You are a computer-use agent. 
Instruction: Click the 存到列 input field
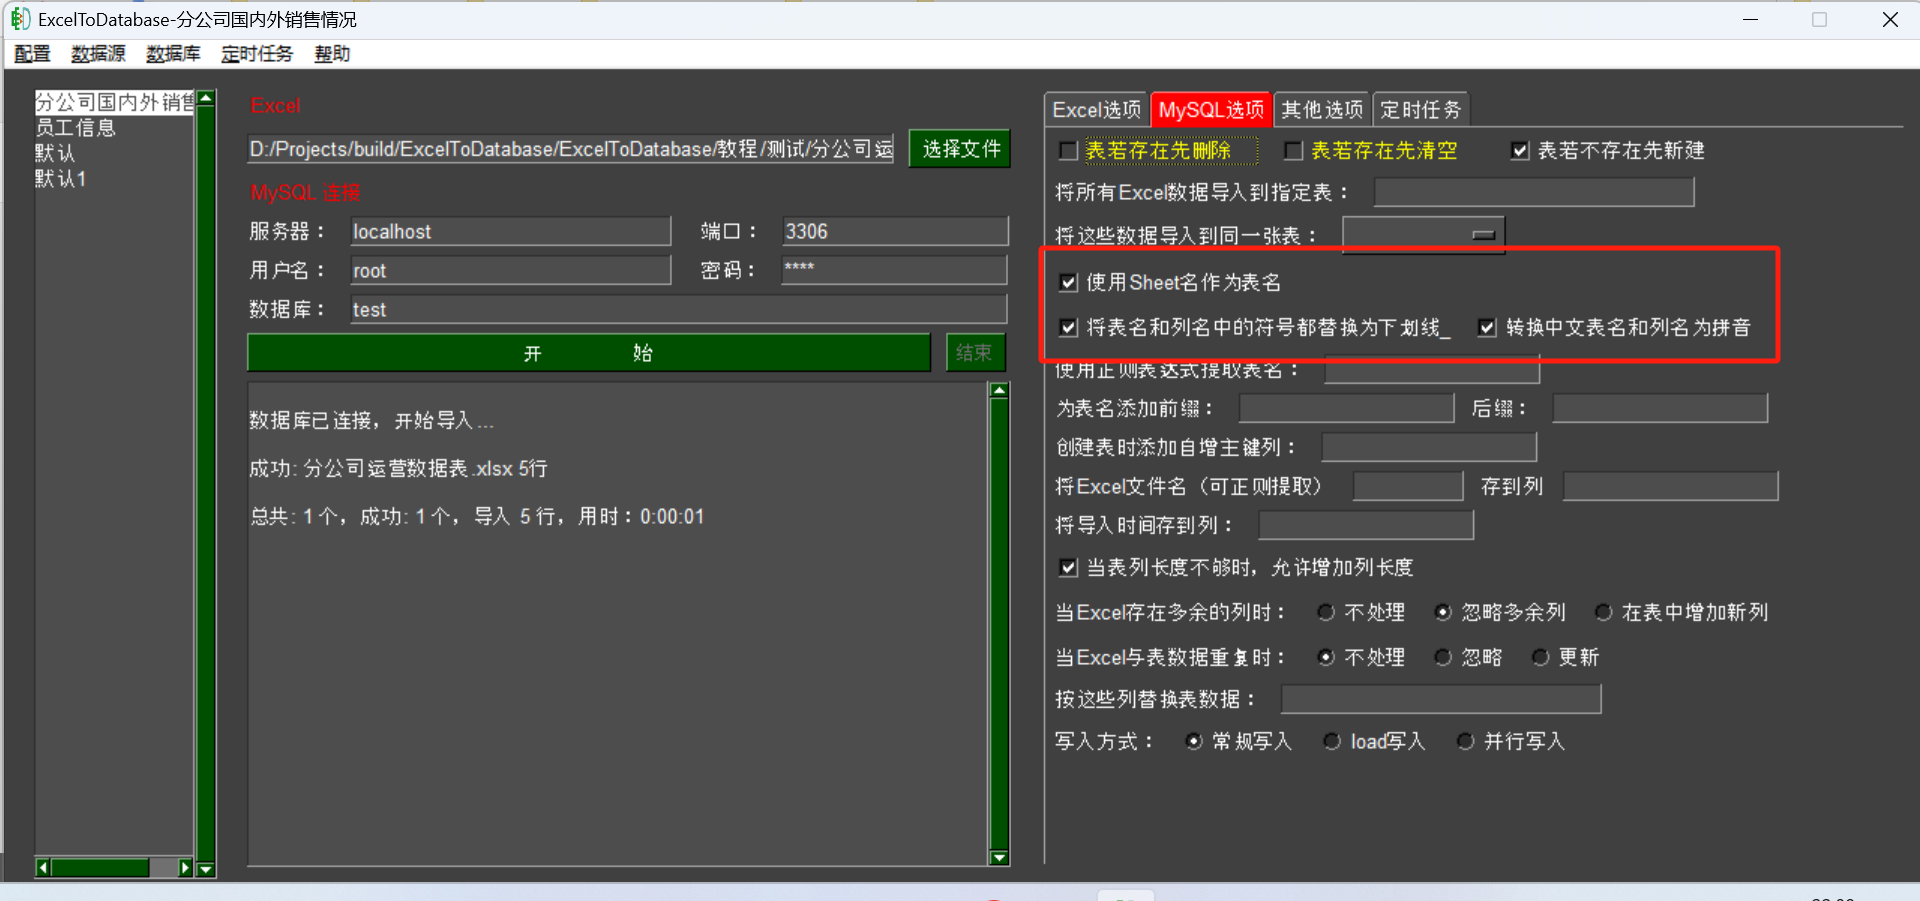[1670, 486]
